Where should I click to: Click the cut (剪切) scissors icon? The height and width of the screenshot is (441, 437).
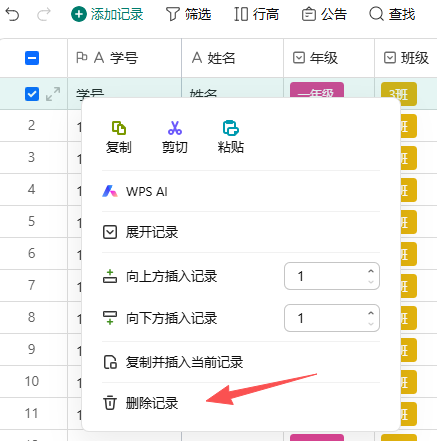(x=175, y=128)
